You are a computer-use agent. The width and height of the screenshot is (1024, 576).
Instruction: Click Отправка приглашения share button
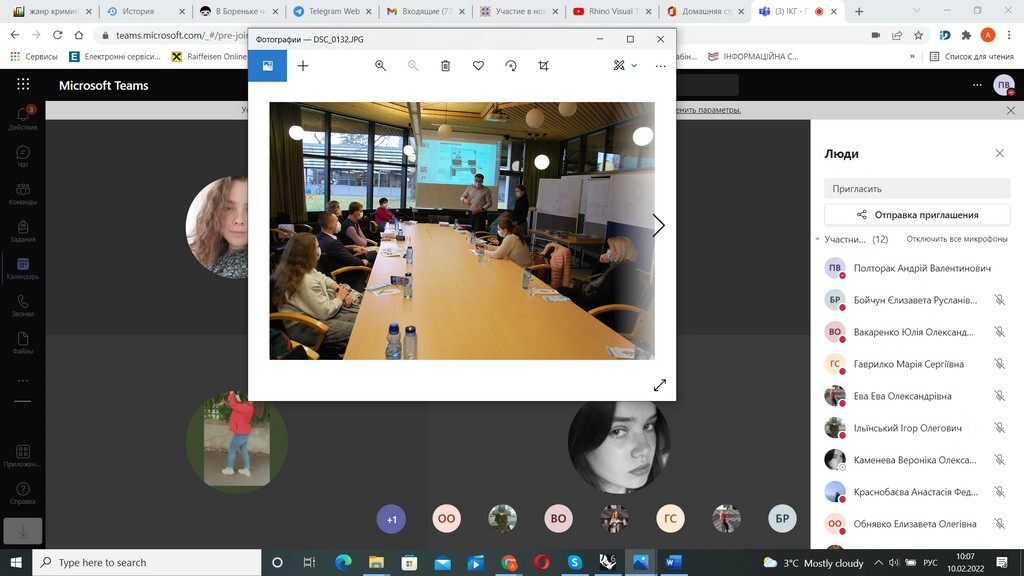[917, 214]
